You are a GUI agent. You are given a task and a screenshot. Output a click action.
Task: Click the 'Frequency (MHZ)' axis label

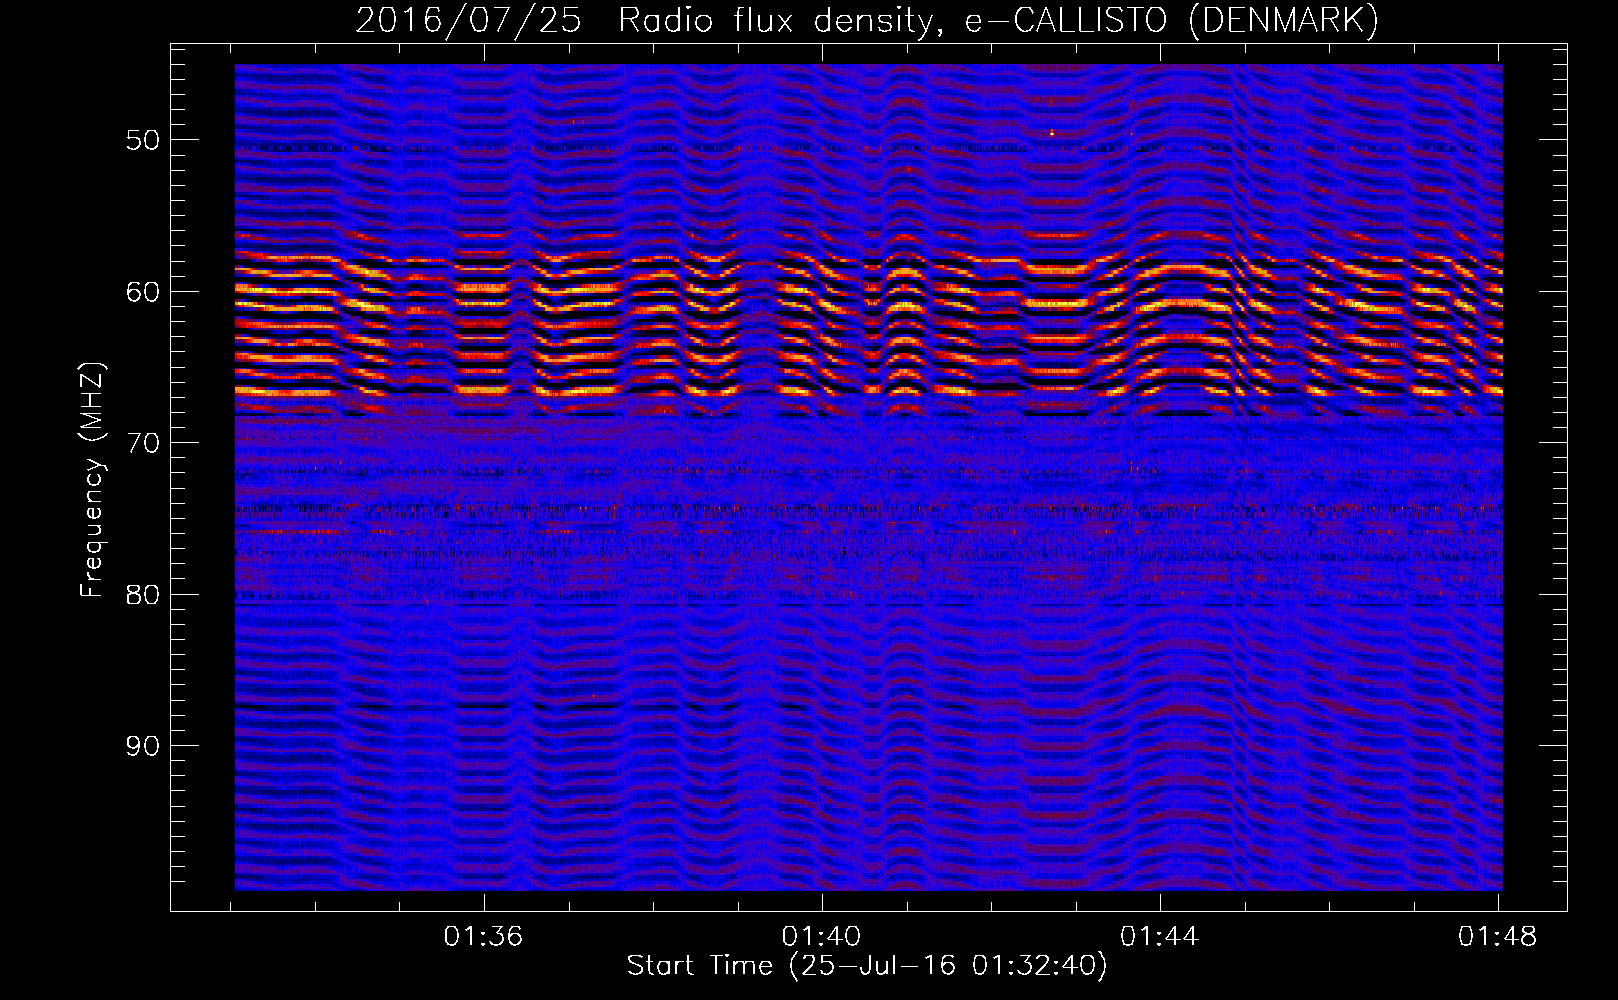[92, 481]
